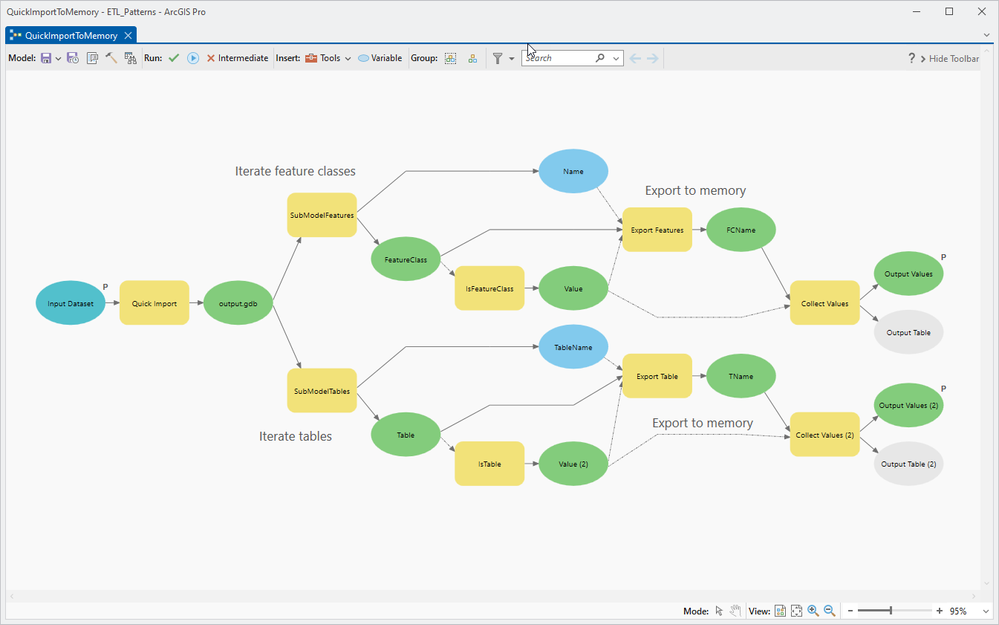The height and width of the screenshot is (625, 999).
Task: Select the Collect Values (2) tool
Action: 824,435
